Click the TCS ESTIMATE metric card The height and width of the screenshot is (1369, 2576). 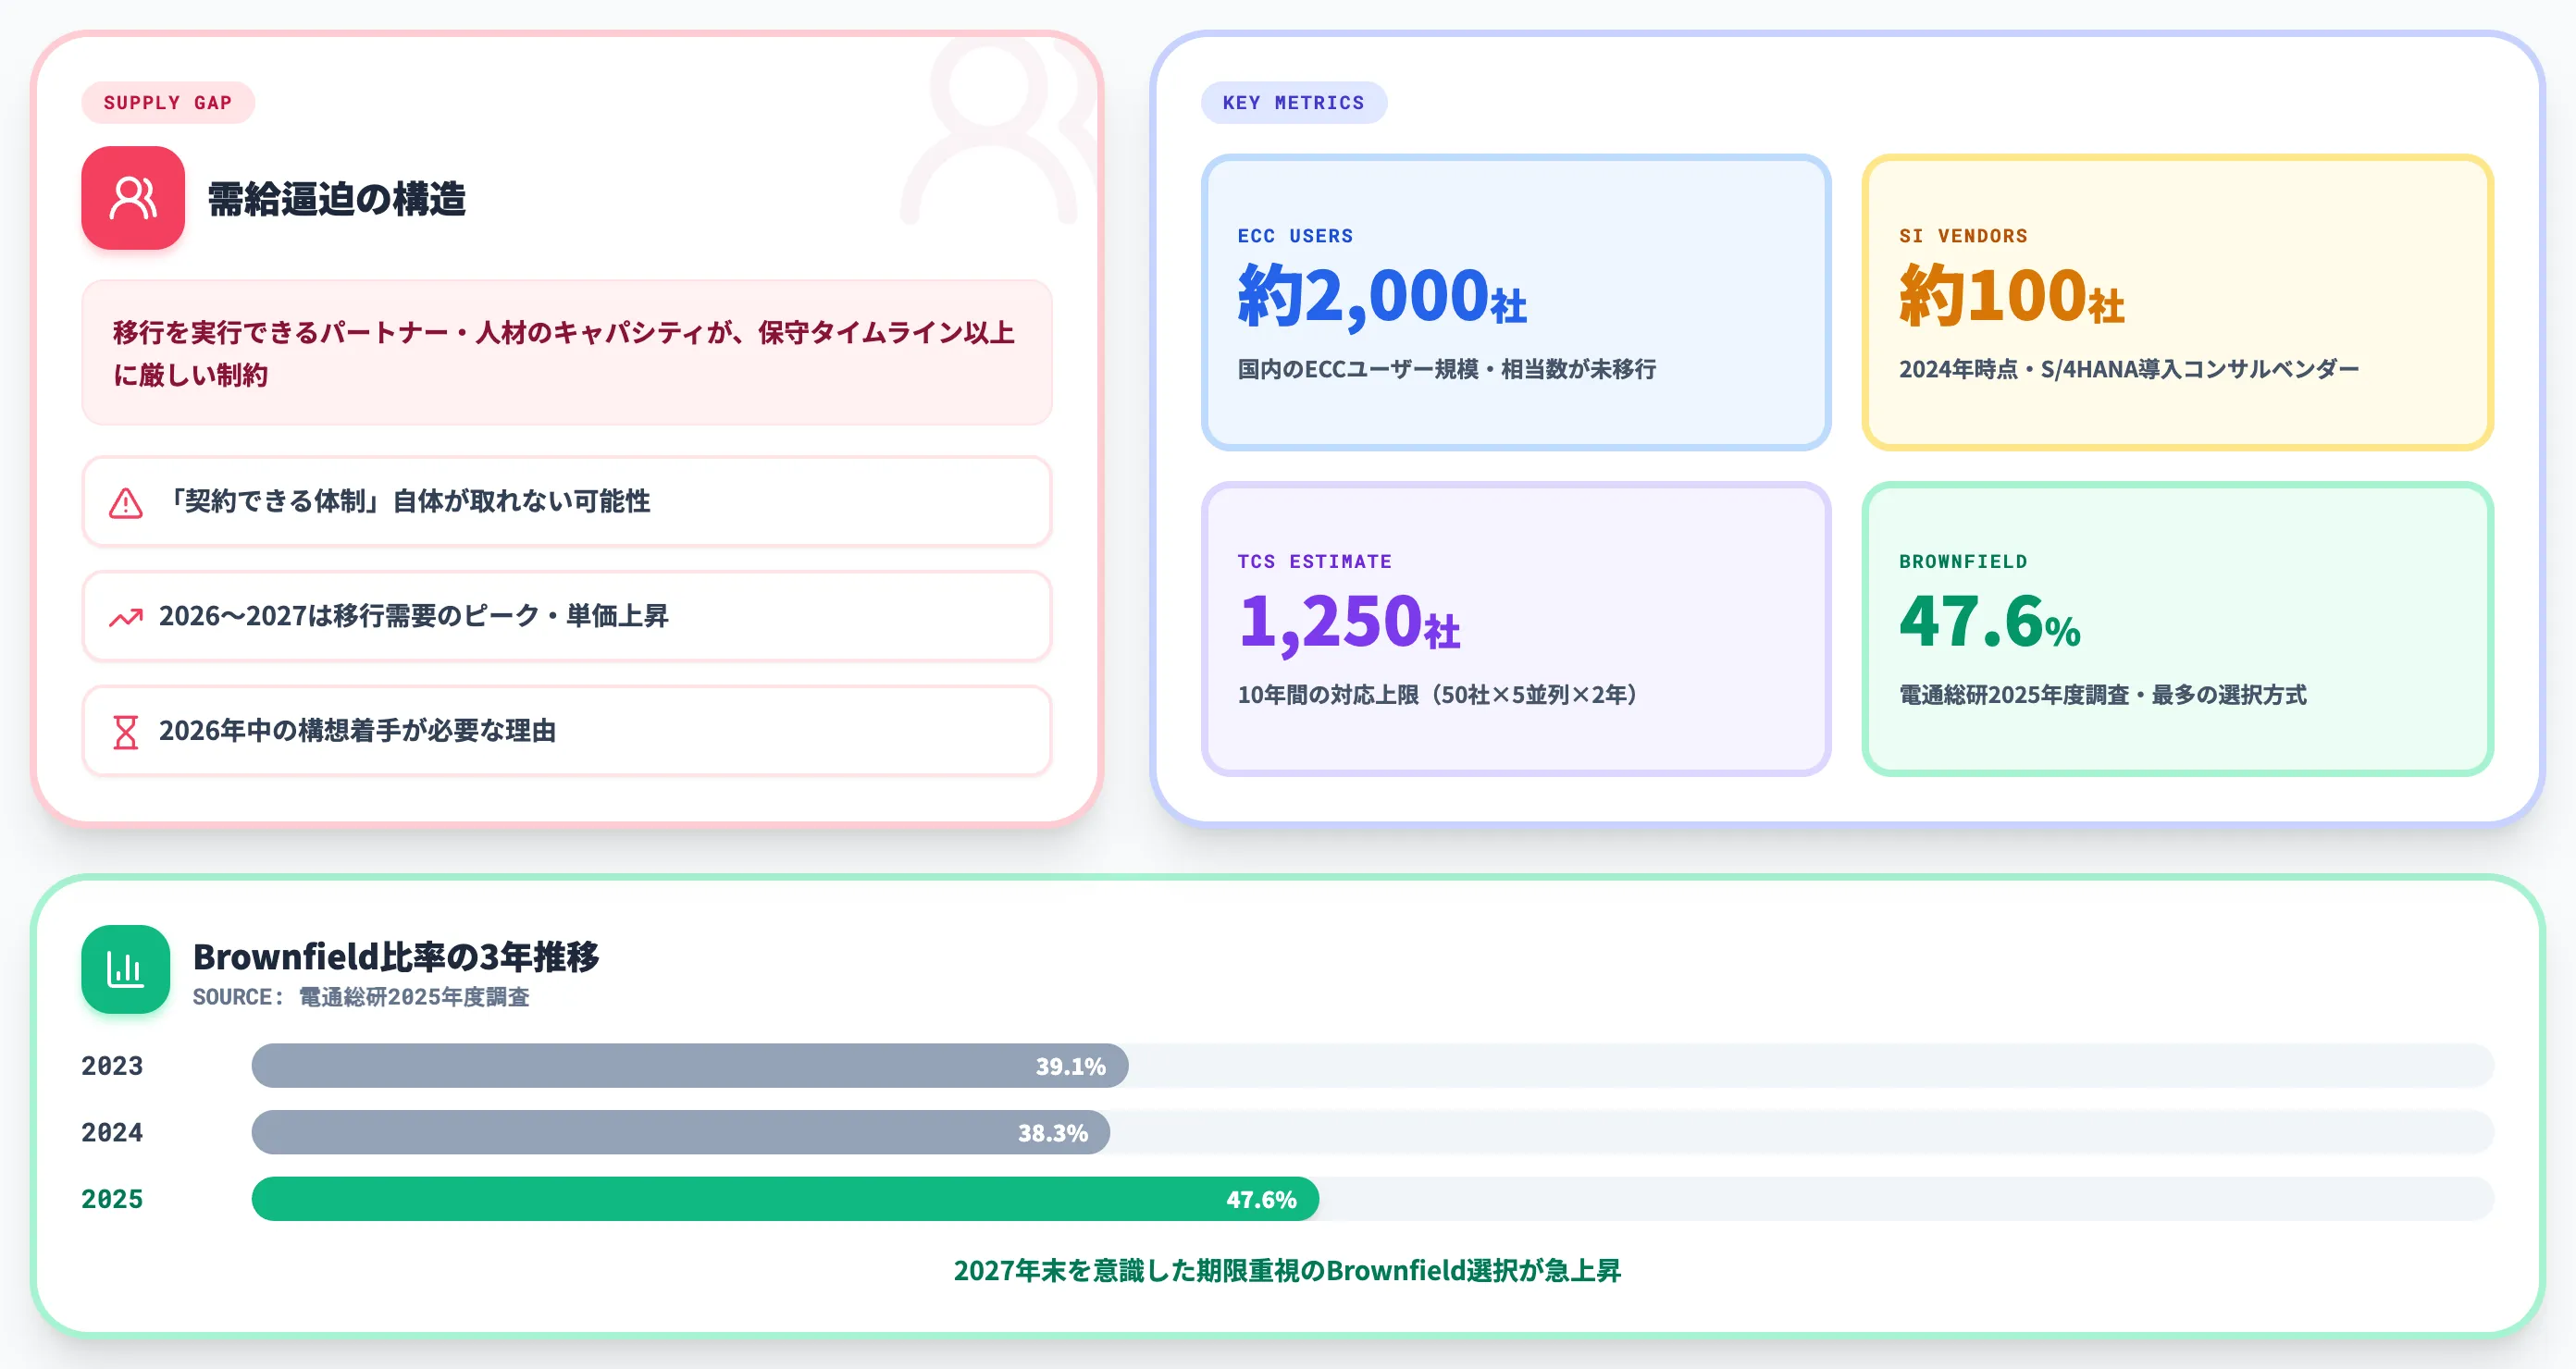tap(1516, 628)
